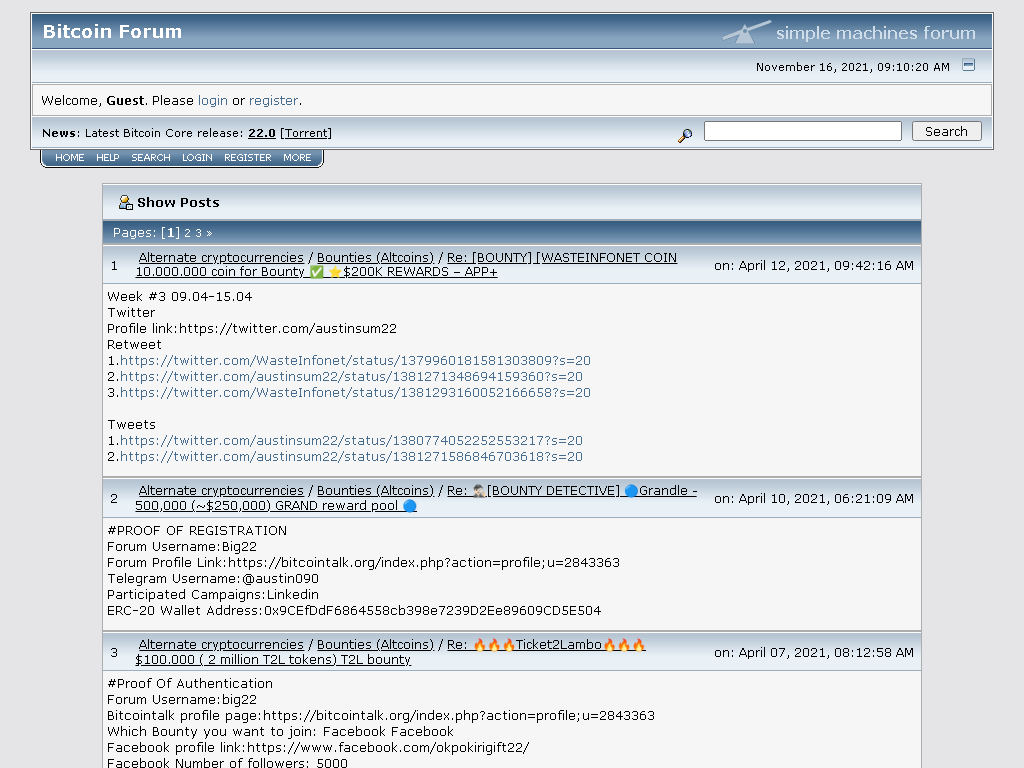Open Alternate cryptocurrencies board in post 2
1024x768 pixels.
(x=221, y=490)
